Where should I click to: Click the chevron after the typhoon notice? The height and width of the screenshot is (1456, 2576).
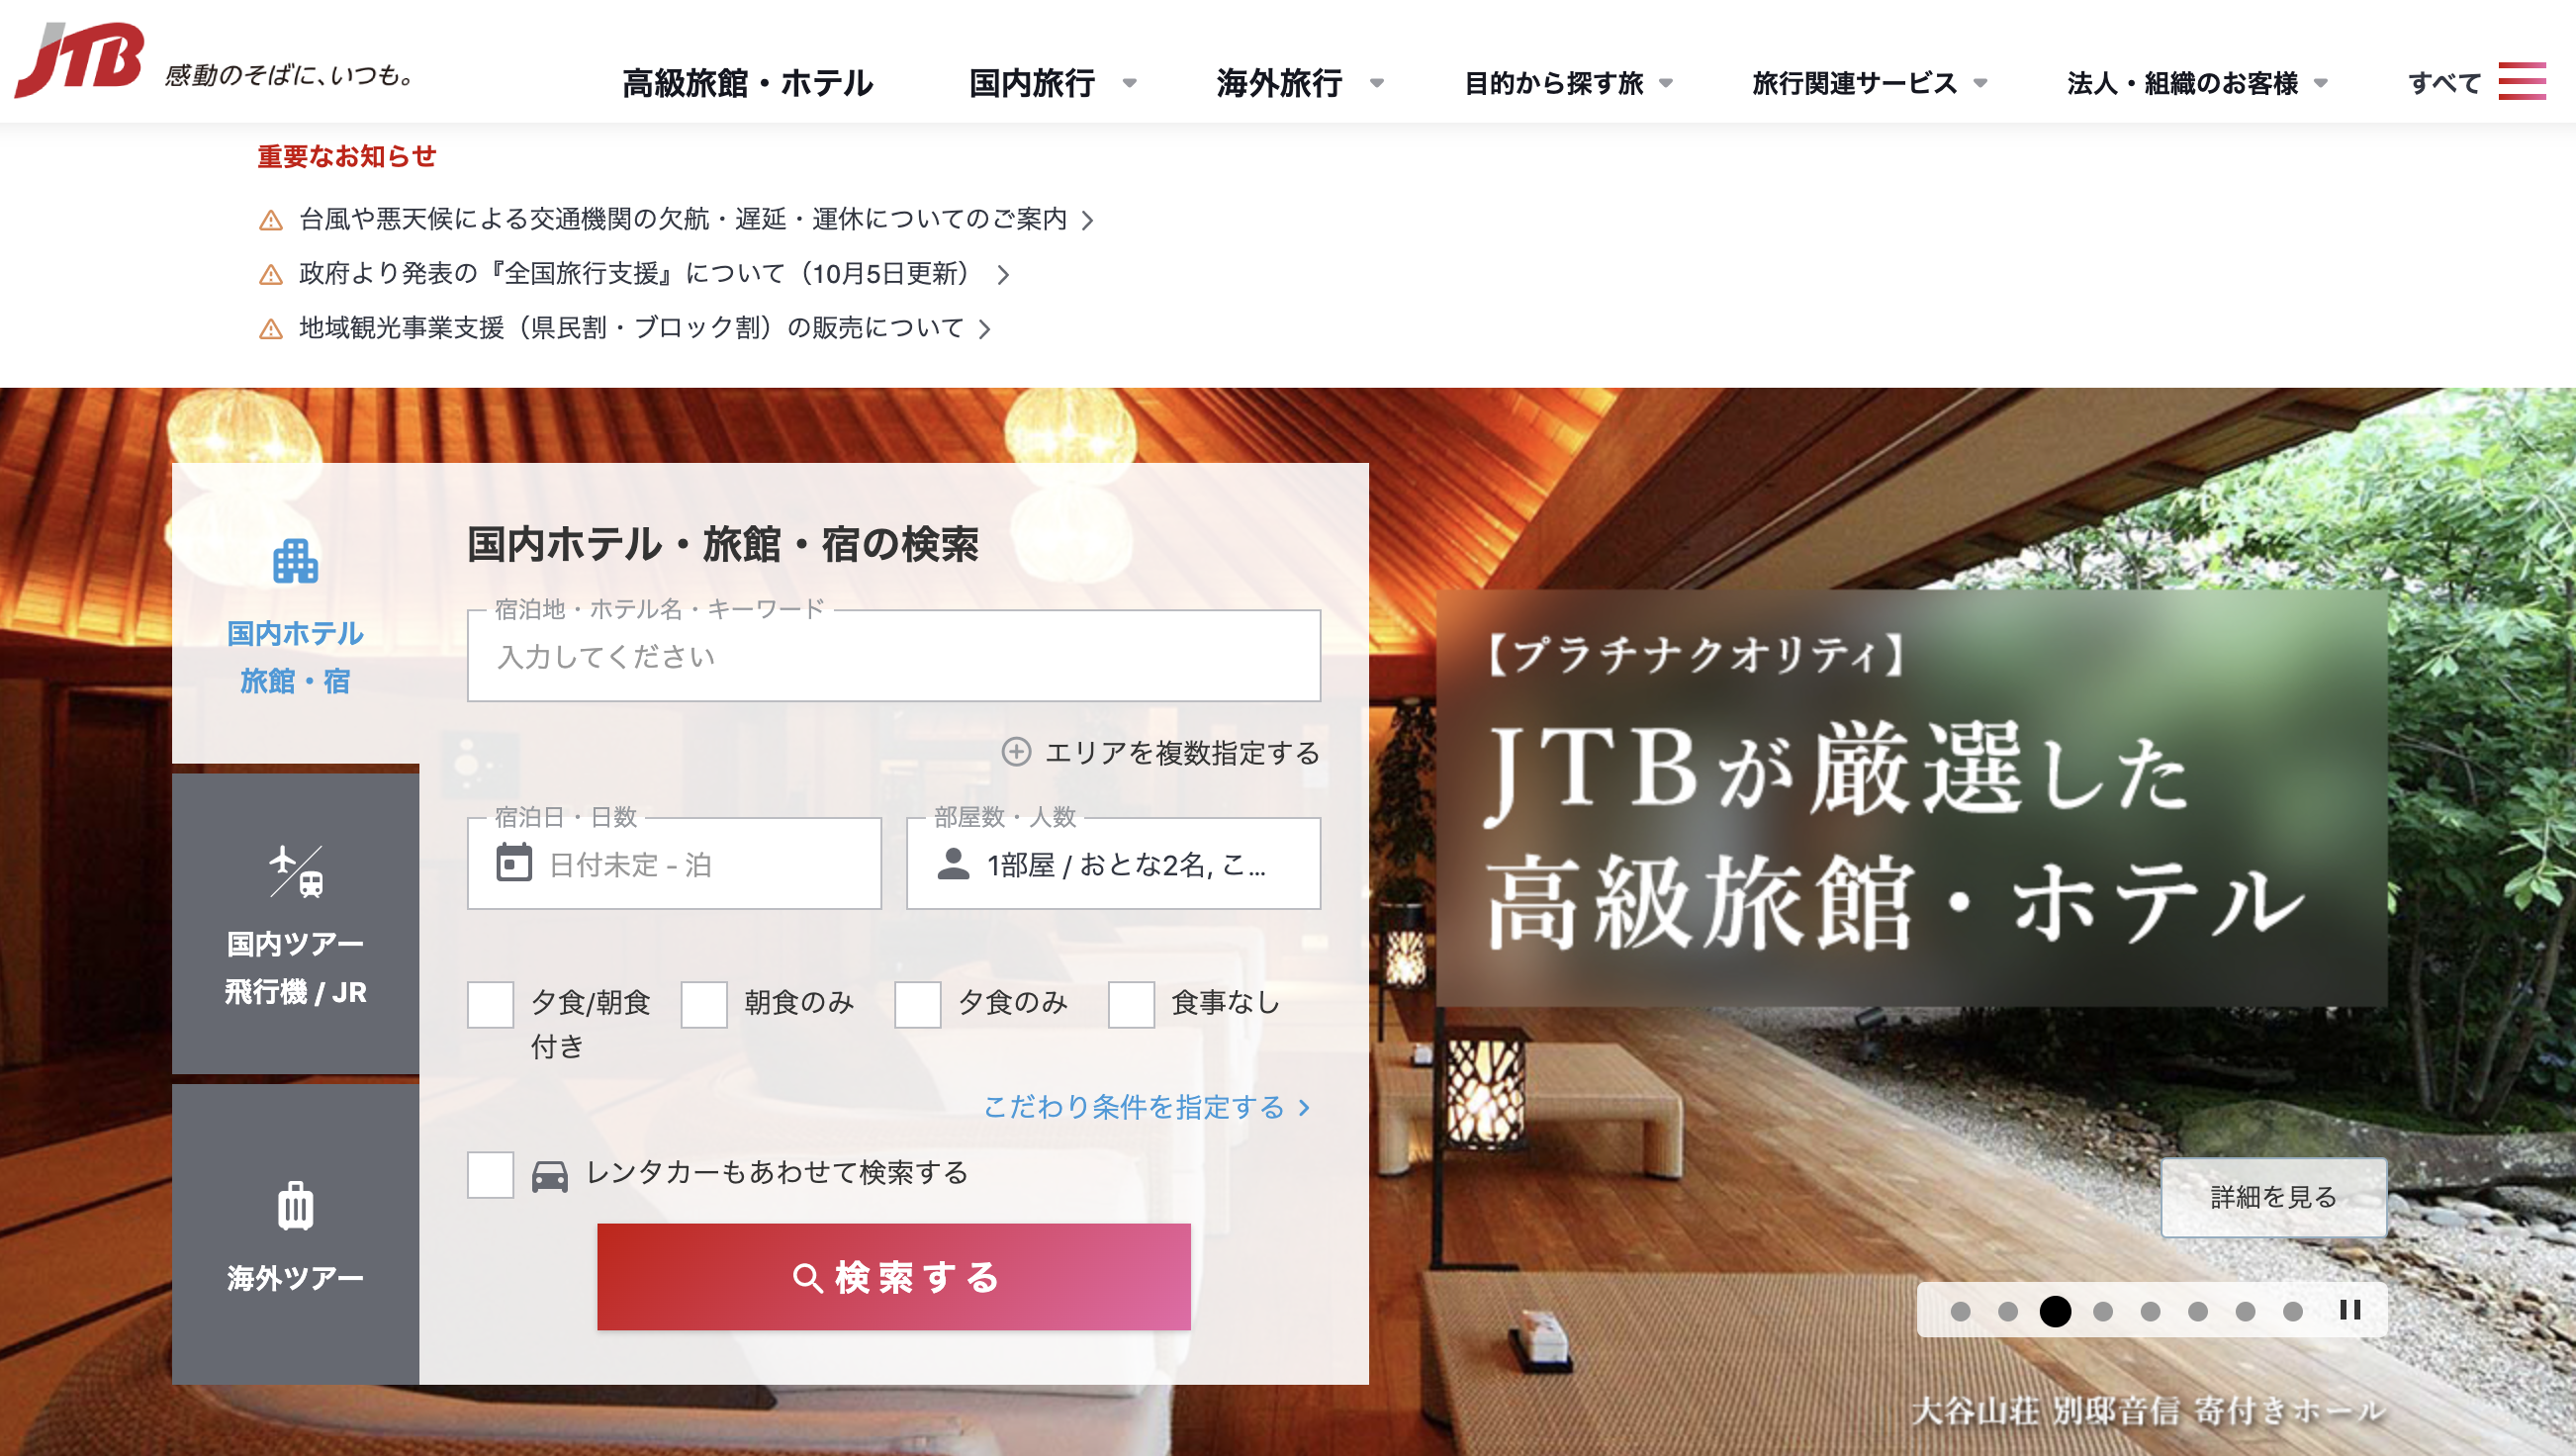click(1087, 220)
